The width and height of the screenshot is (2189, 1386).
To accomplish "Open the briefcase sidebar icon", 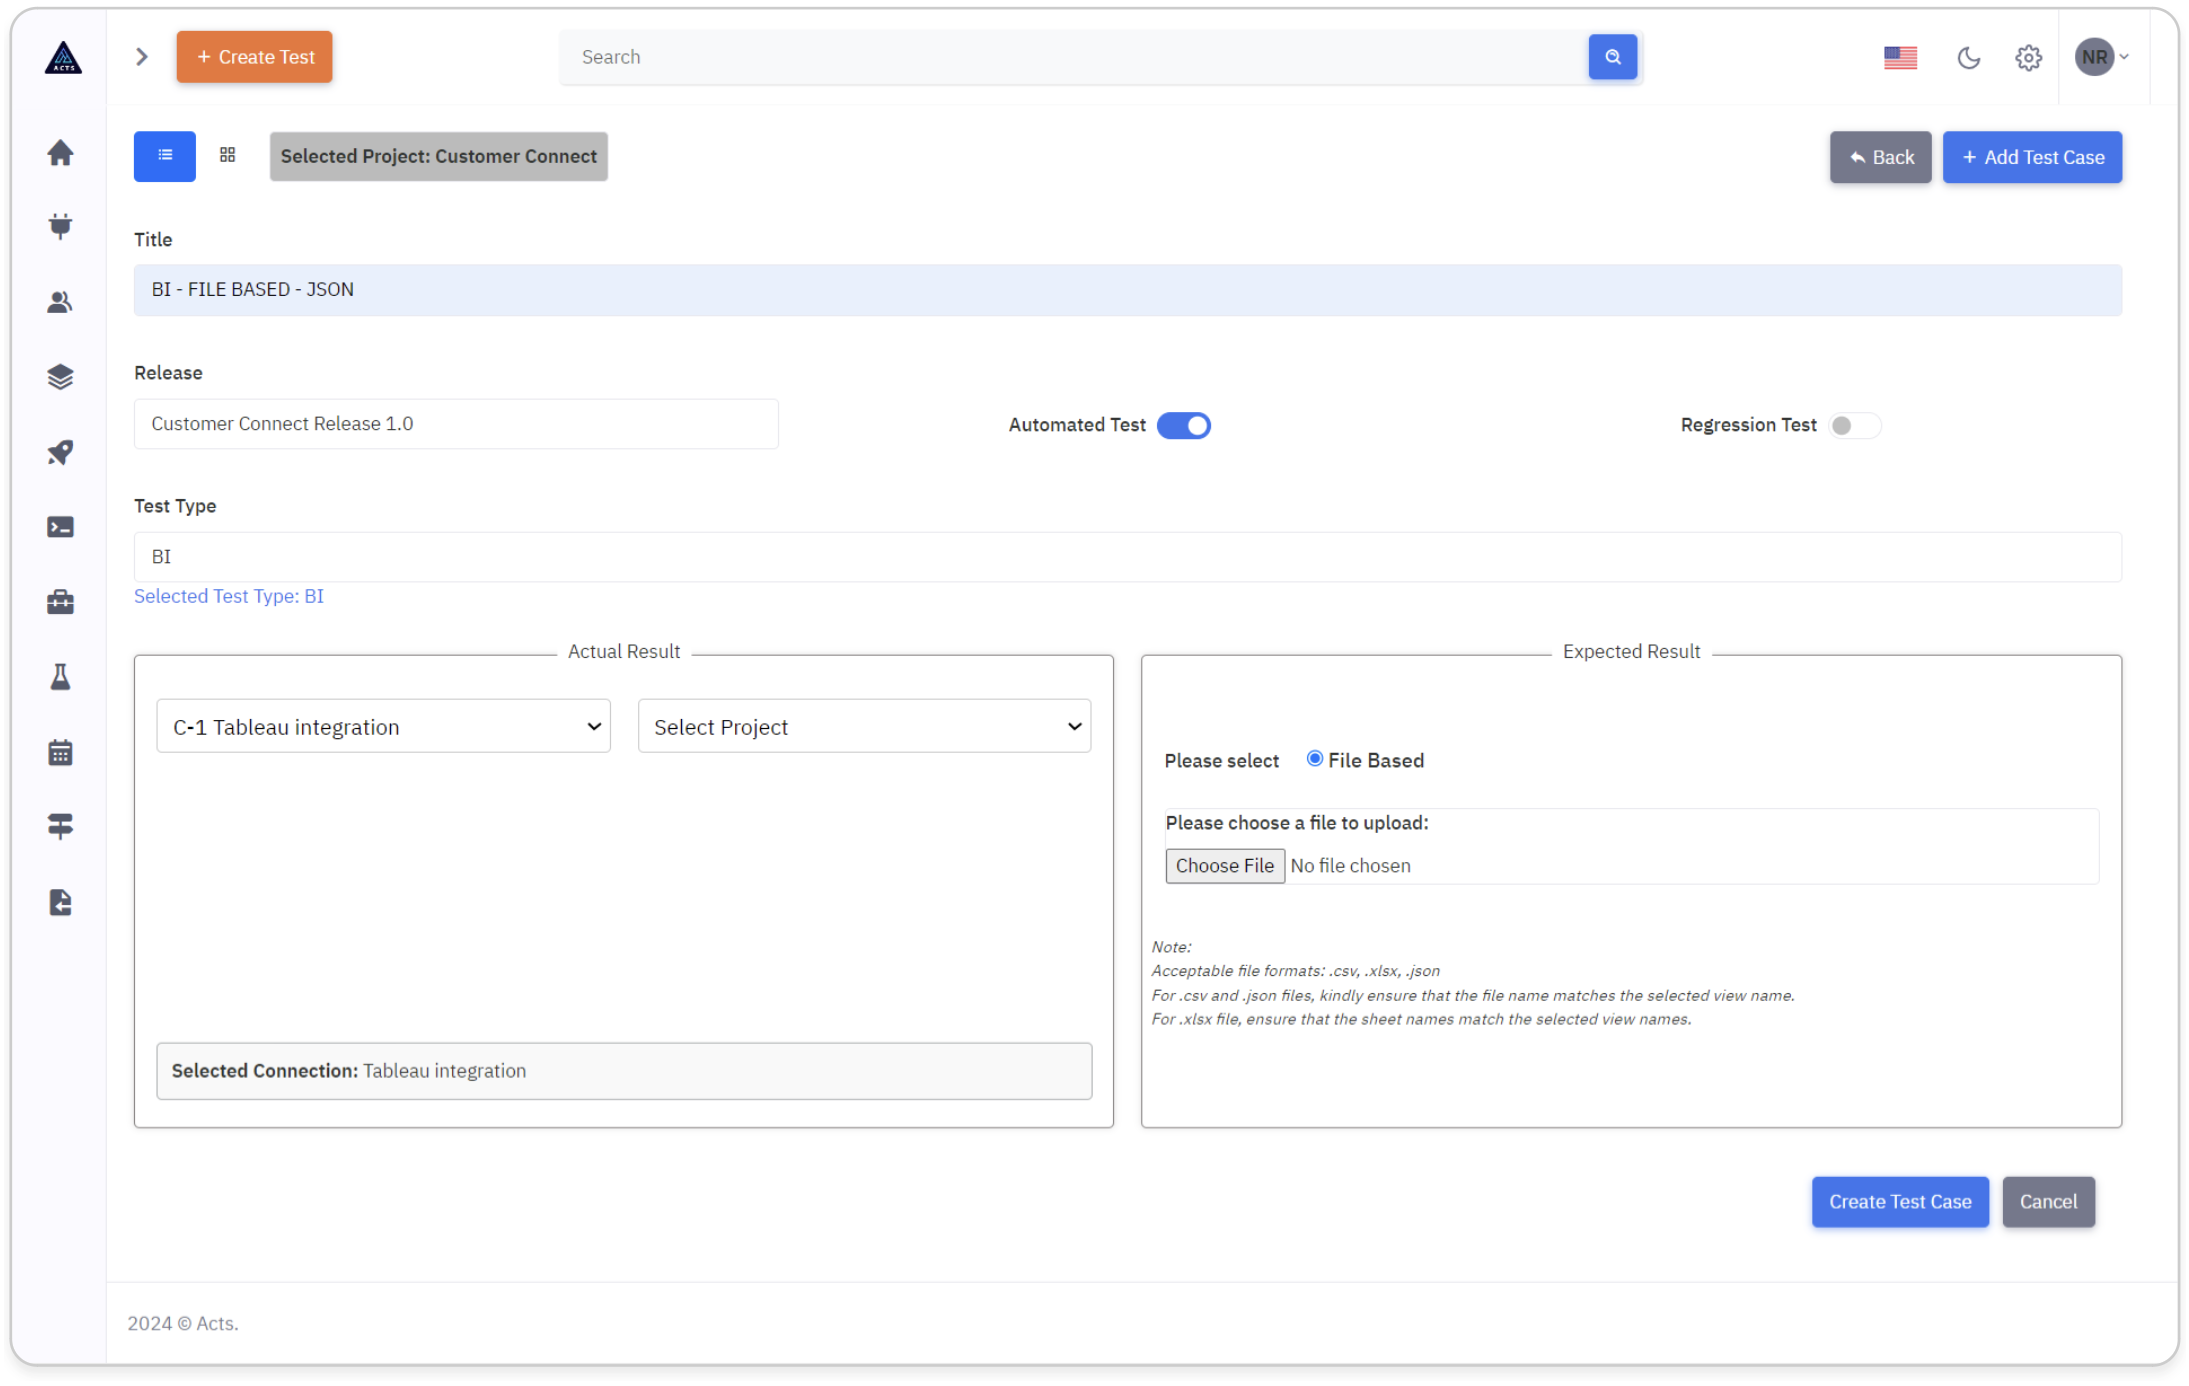I will point(60,602).
